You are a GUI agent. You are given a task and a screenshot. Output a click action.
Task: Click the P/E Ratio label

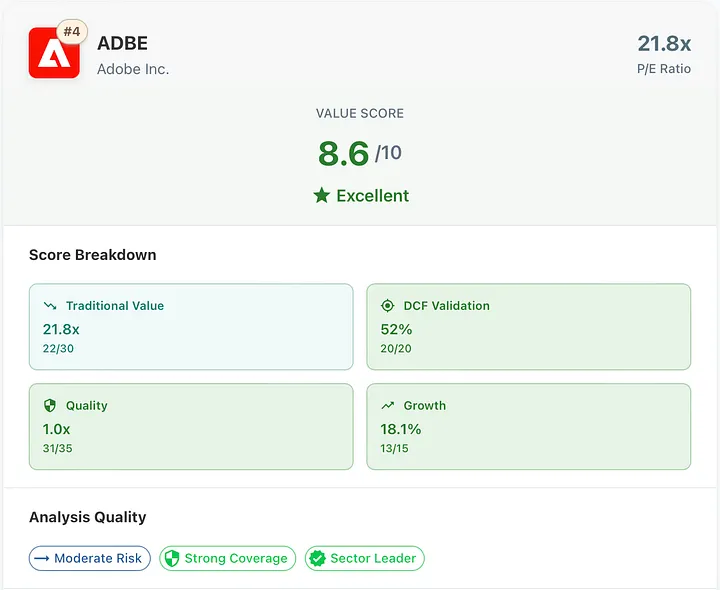tap(664, 69)
